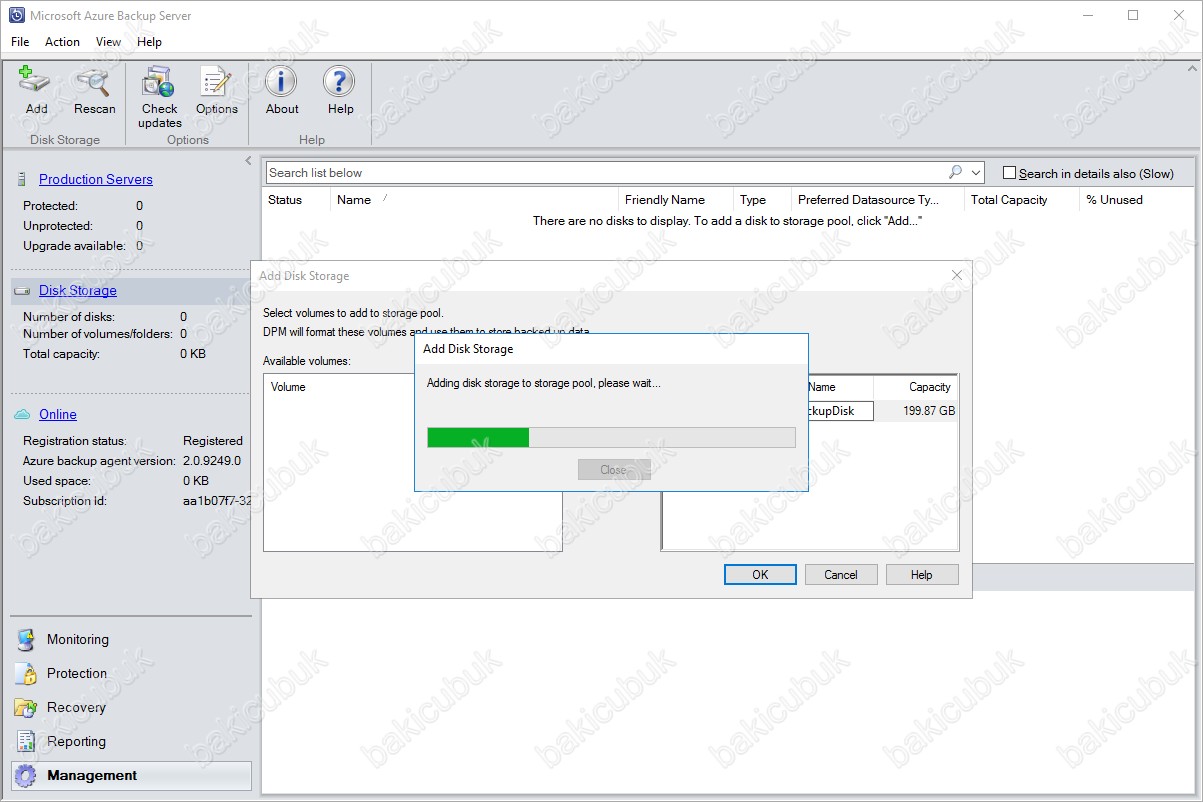Click the green progress bar

(x=478, y=437)
